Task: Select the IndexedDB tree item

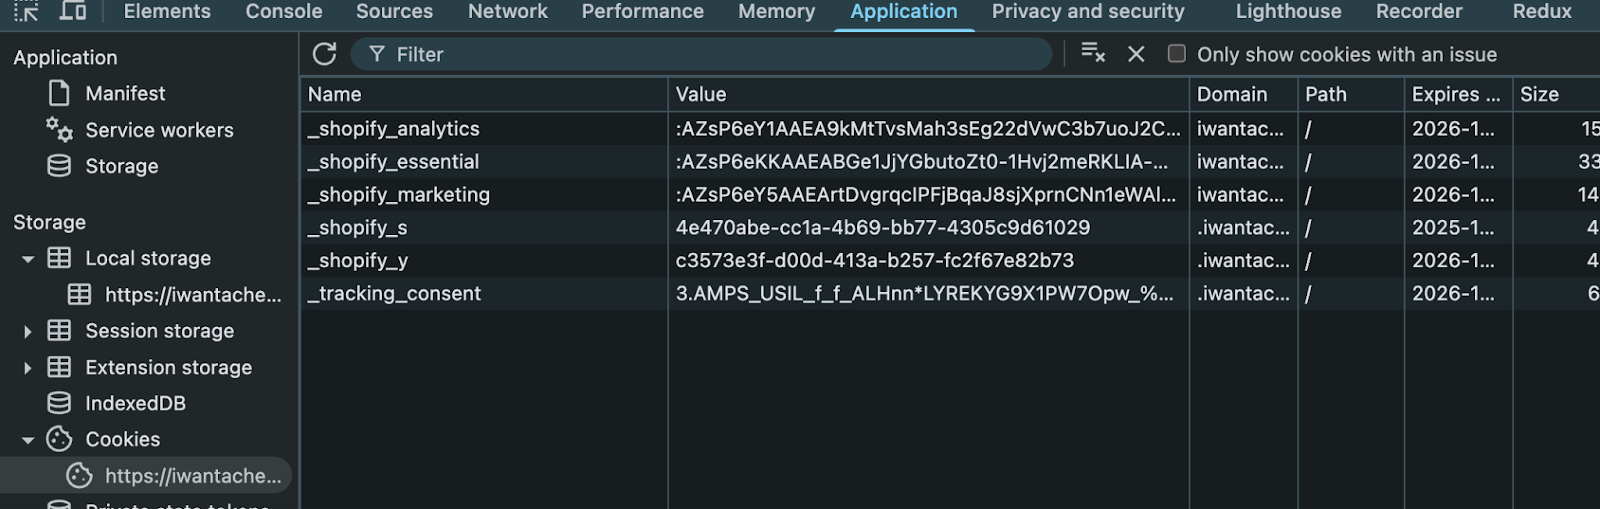Action: point(135,403)
